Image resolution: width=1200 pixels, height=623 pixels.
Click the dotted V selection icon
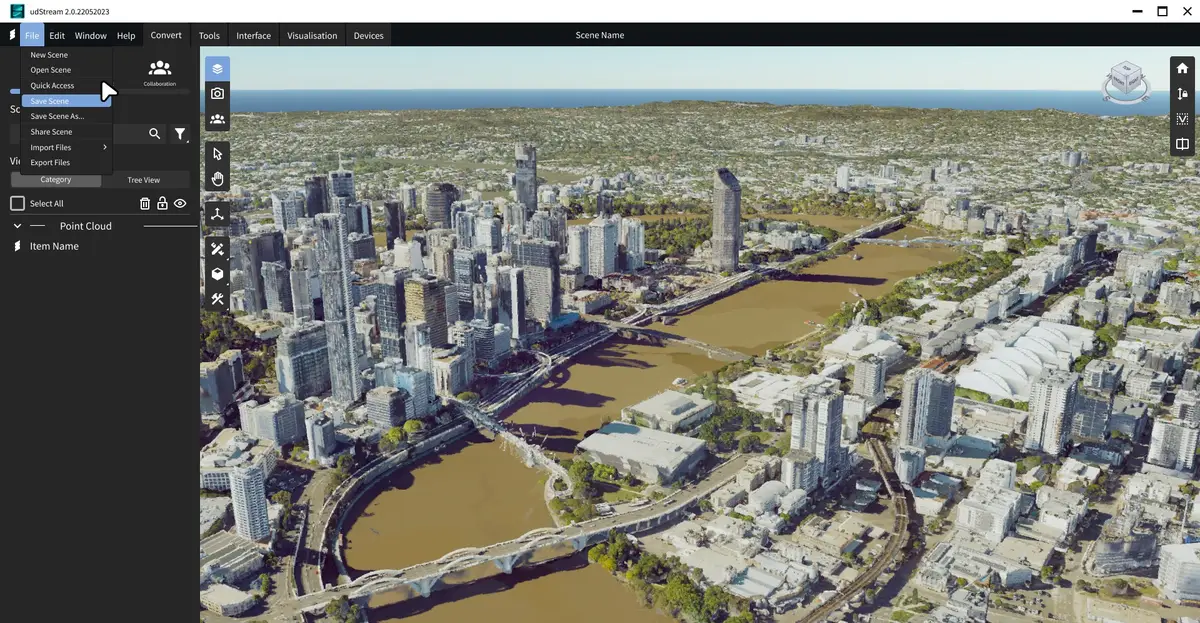[1182, 119]
